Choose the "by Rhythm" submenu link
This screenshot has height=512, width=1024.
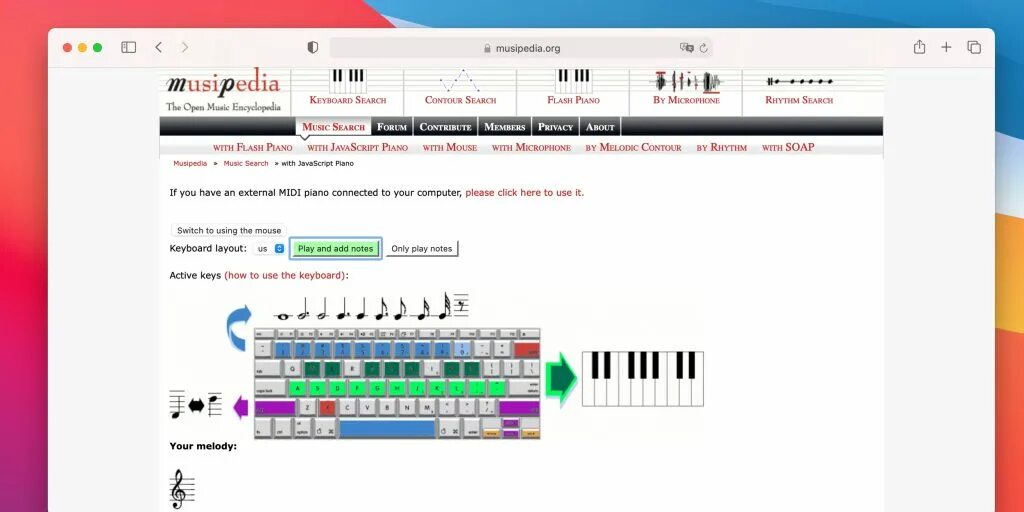click(x=722, y=148)
